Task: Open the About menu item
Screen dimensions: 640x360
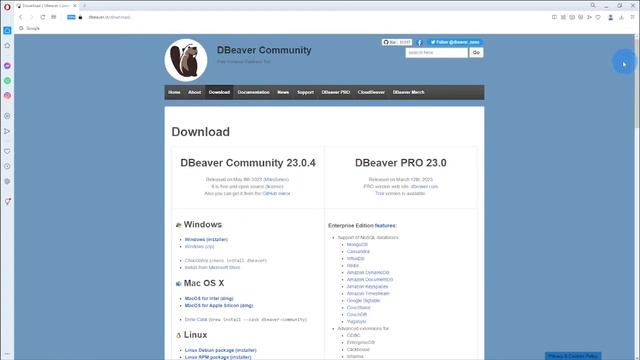Action: click(x=195, y=92)
